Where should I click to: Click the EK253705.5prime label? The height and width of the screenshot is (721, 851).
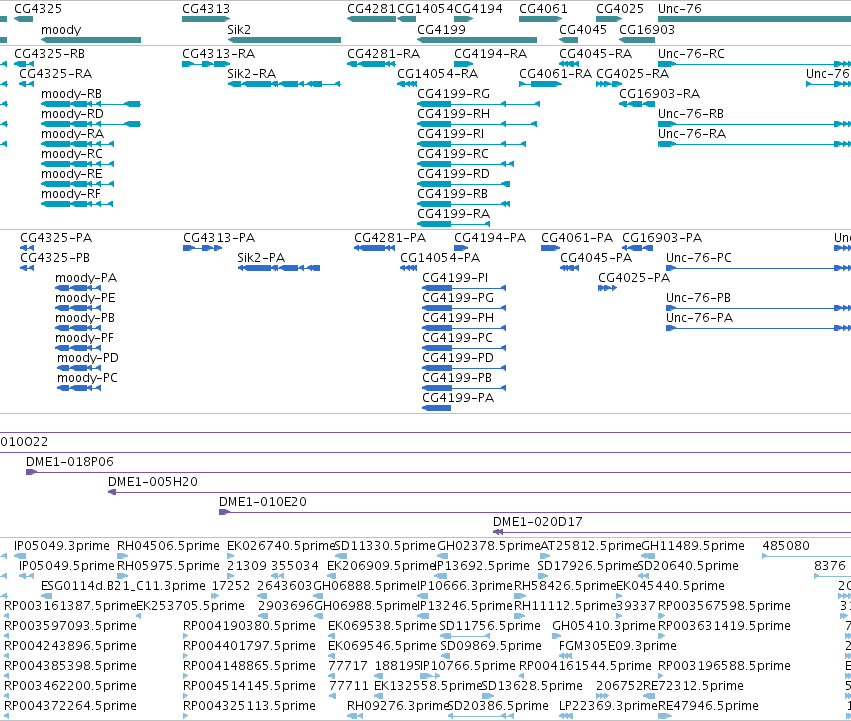click(x=190, y=606)
